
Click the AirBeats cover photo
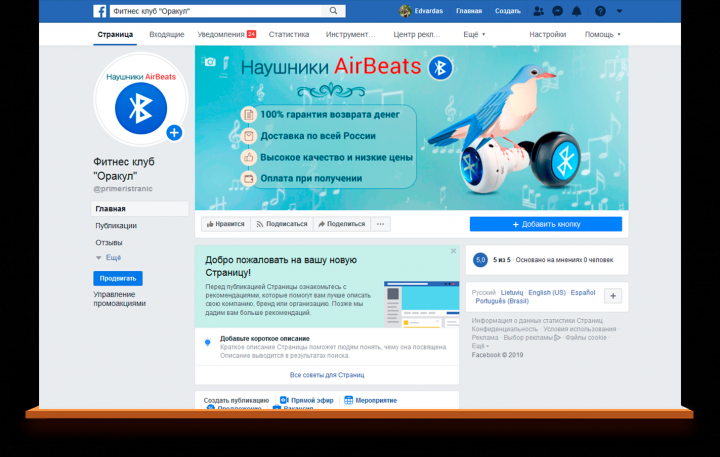tap(411, 128)
